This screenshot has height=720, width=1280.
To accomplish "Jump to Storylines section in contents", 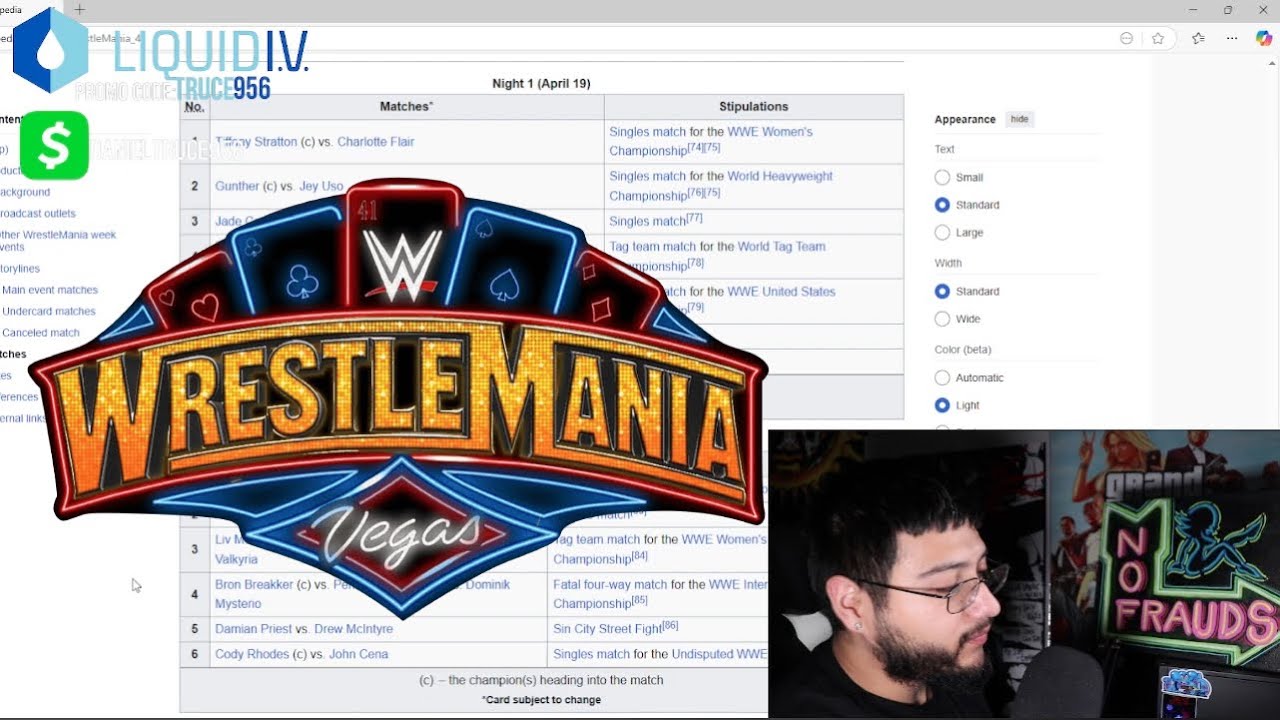I will click(20, 268).
